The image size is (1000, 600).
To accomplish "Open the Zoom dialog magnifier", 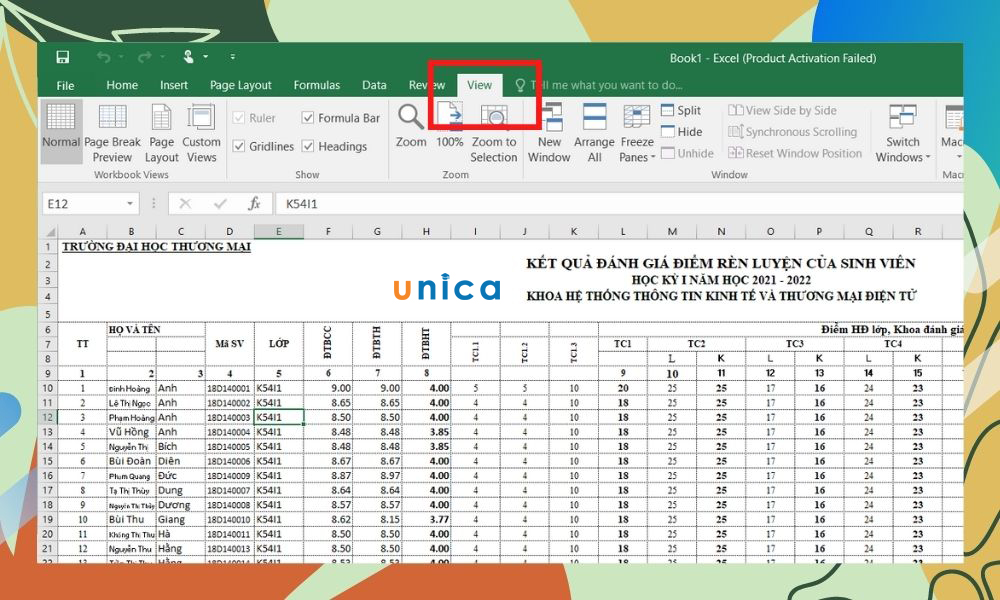I will pos(411,126).
